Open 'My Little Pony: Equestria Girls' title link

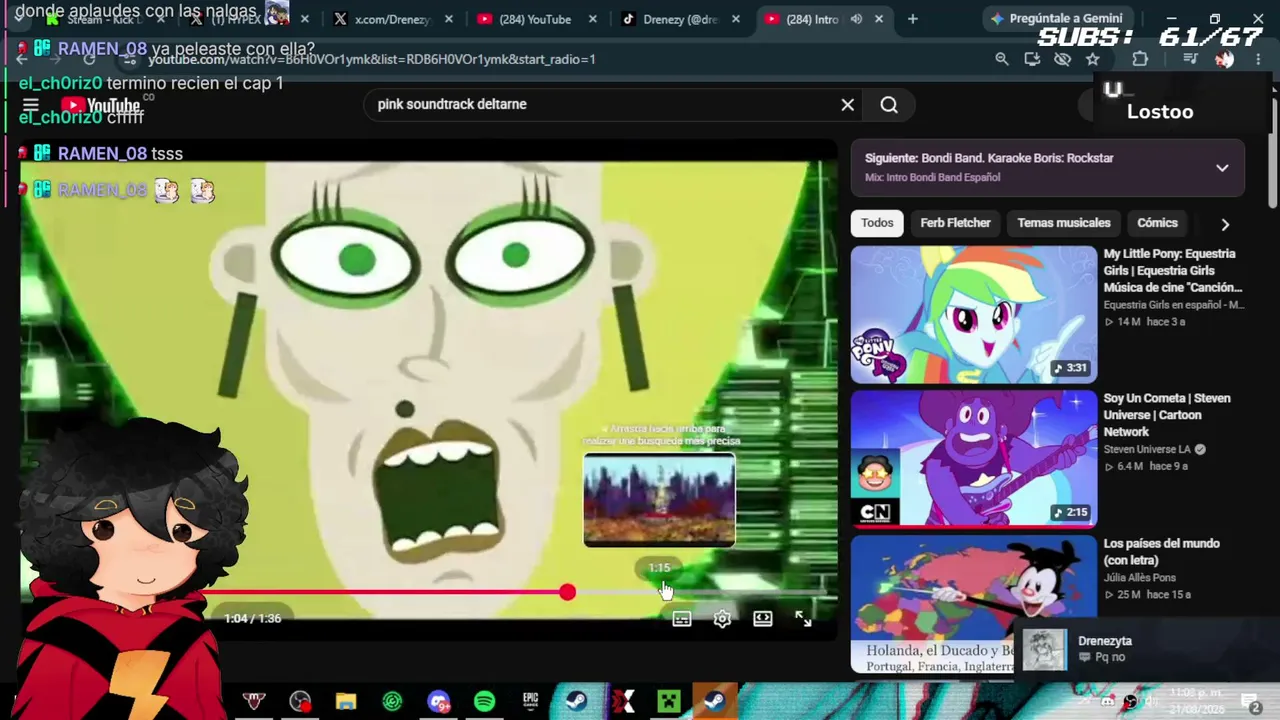coord(1173,271)
